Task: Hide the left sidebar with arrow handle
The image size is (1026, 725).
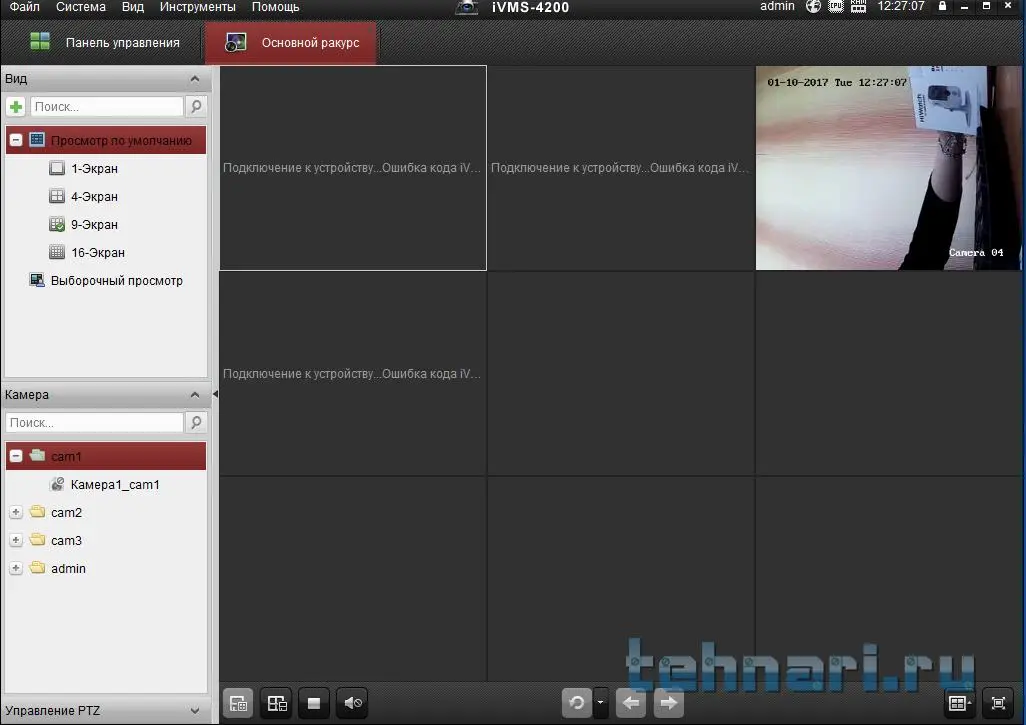Action: coord(215,395)
